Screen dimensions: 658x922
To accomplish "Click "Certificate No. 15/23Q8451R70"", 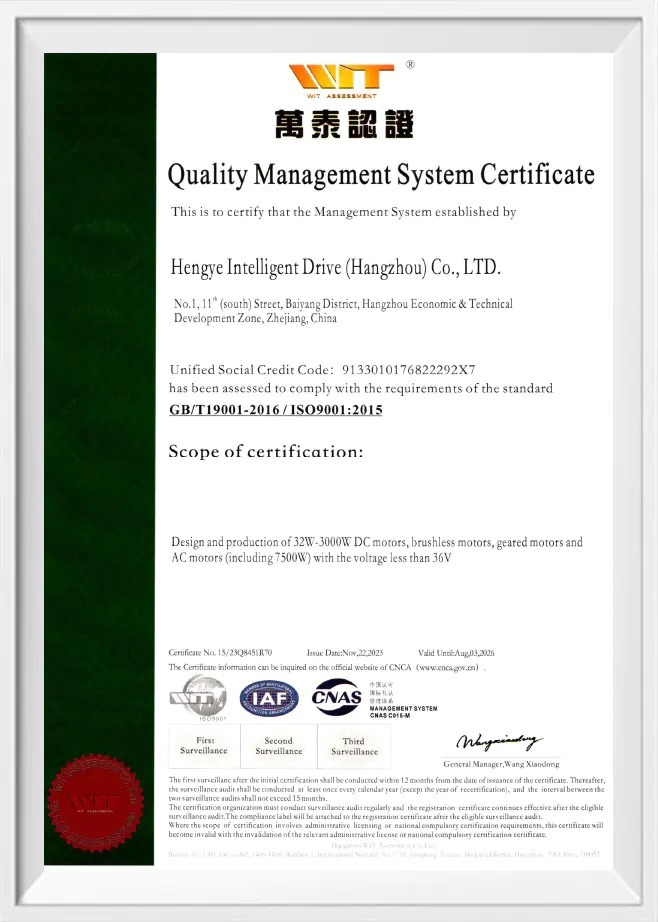I will [221, 653].
